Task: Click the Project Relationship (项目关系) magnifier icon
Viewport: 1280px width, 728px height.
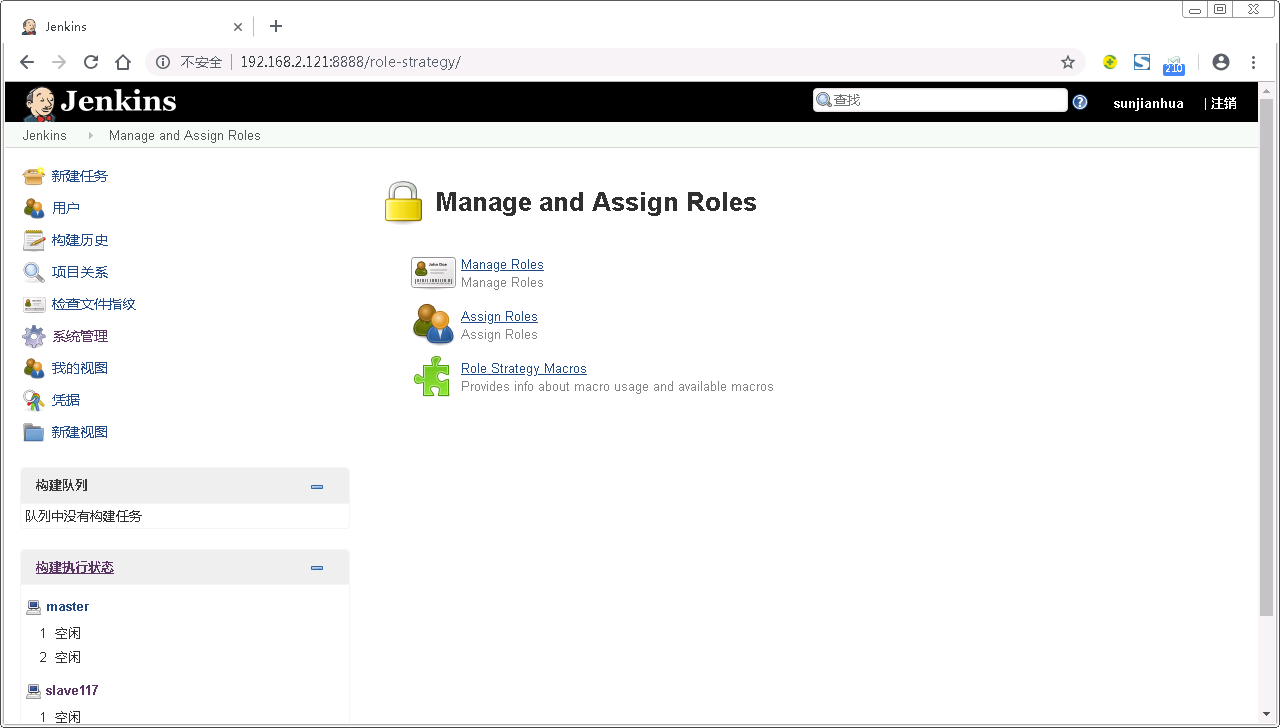Action: pos(34,272)
